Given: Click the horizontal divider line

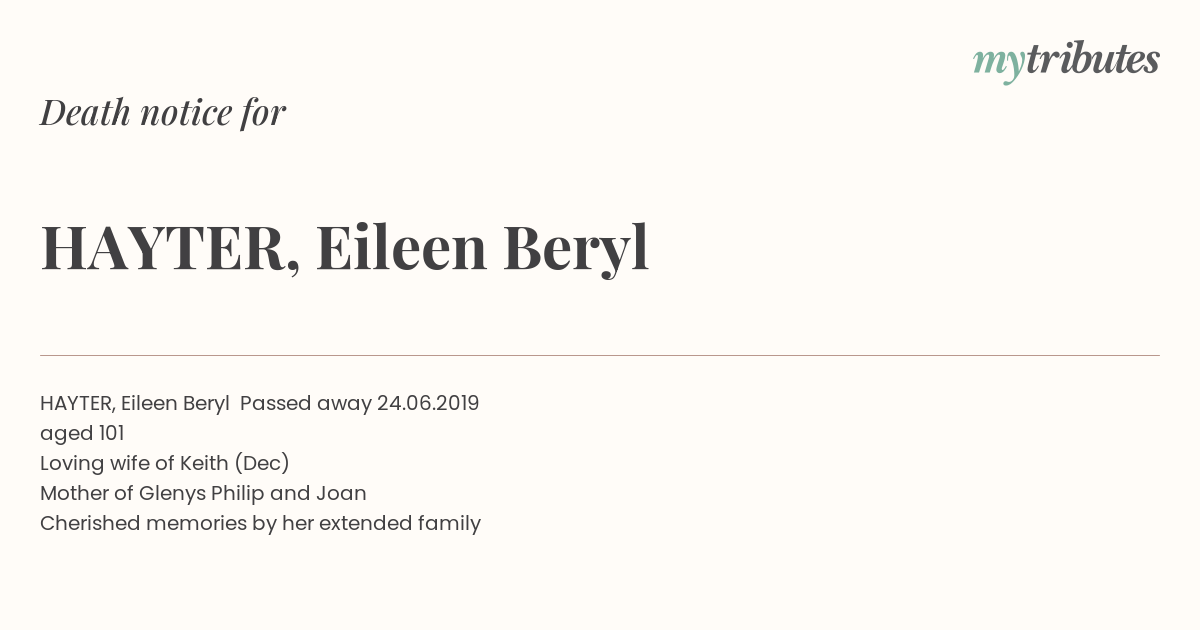Looking at the screenshot, I should tap(600, 355).
